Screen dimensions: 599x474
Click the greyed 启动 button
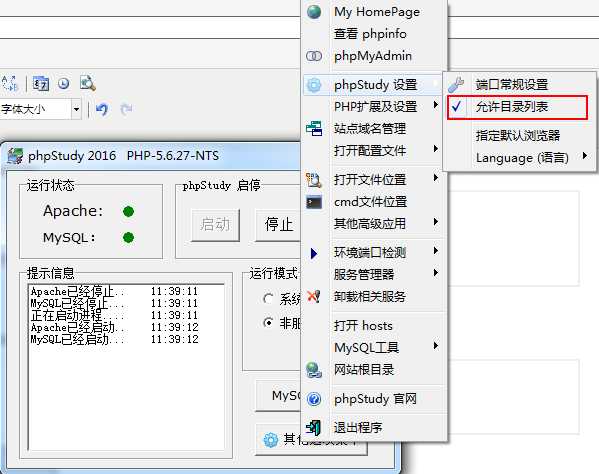click(215, 225)
